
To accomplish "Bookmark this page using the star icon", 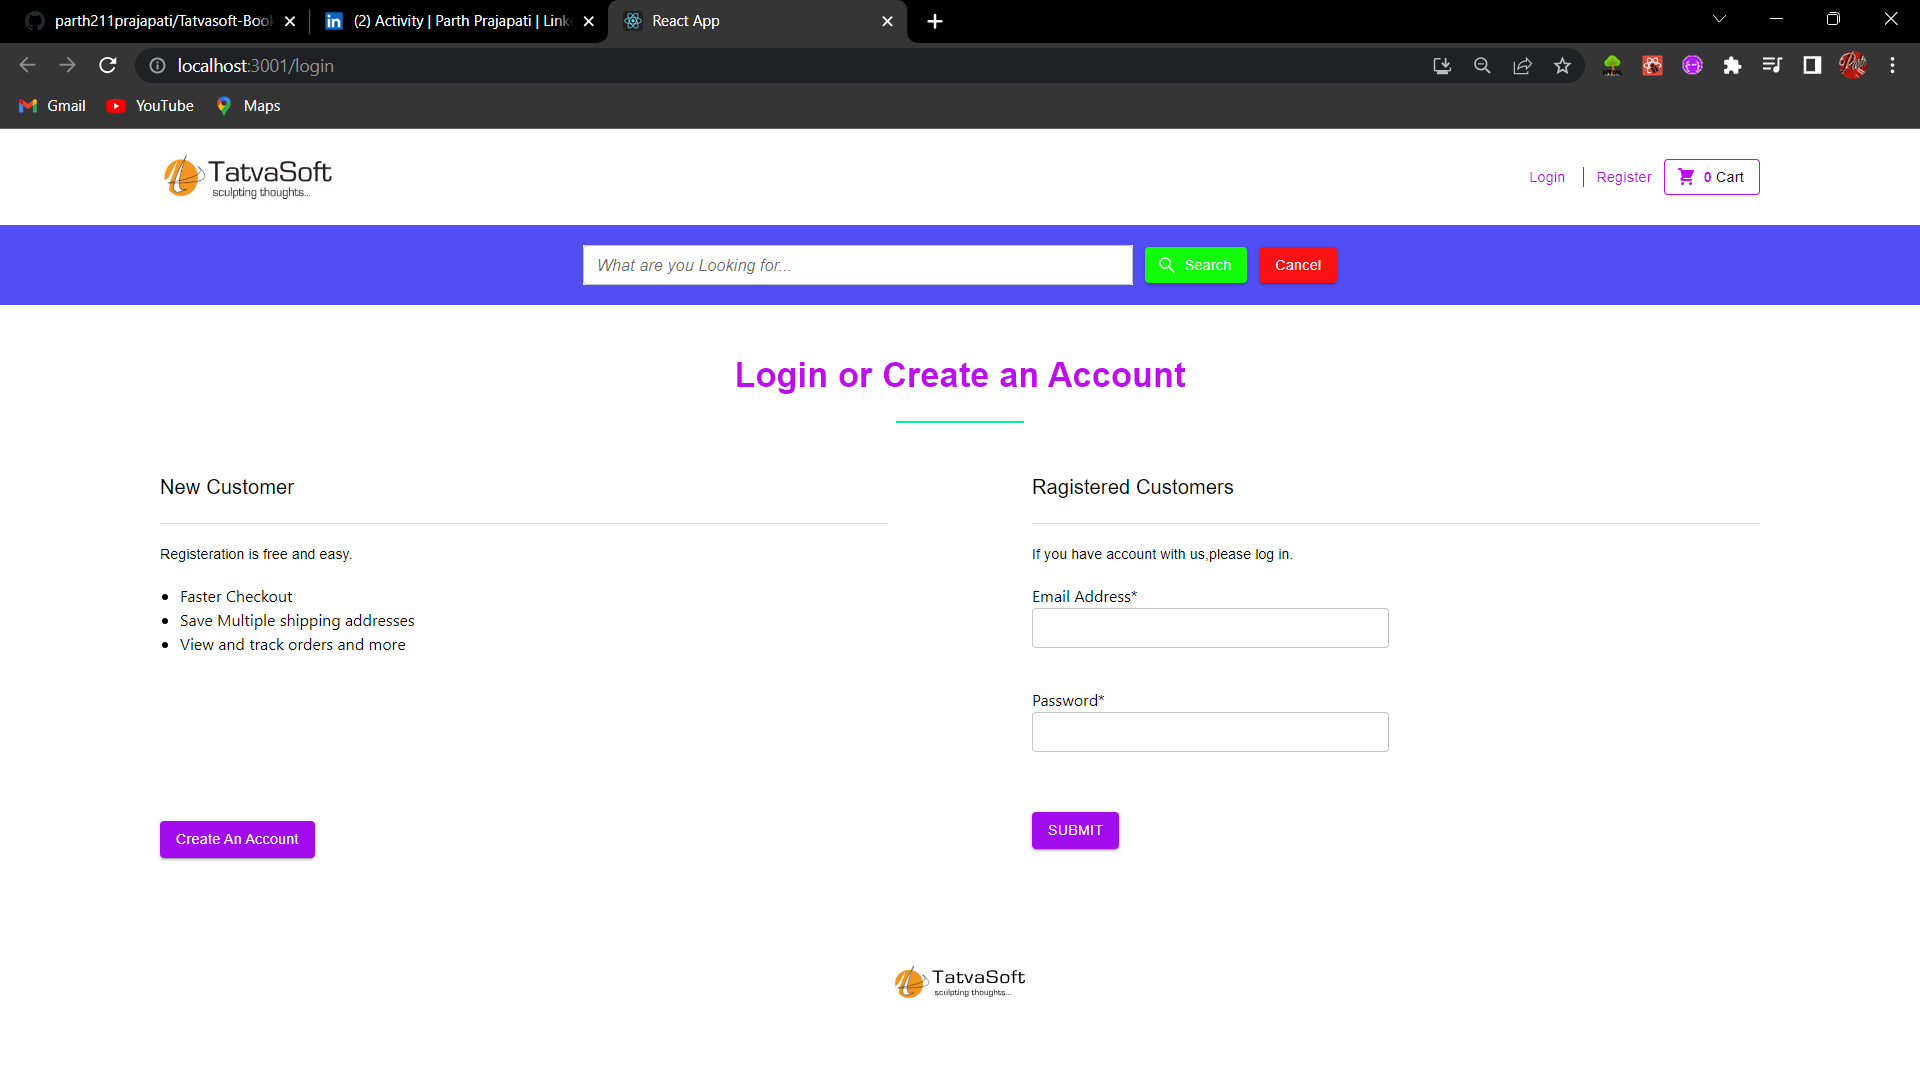I will click(x=1563, y=65).
